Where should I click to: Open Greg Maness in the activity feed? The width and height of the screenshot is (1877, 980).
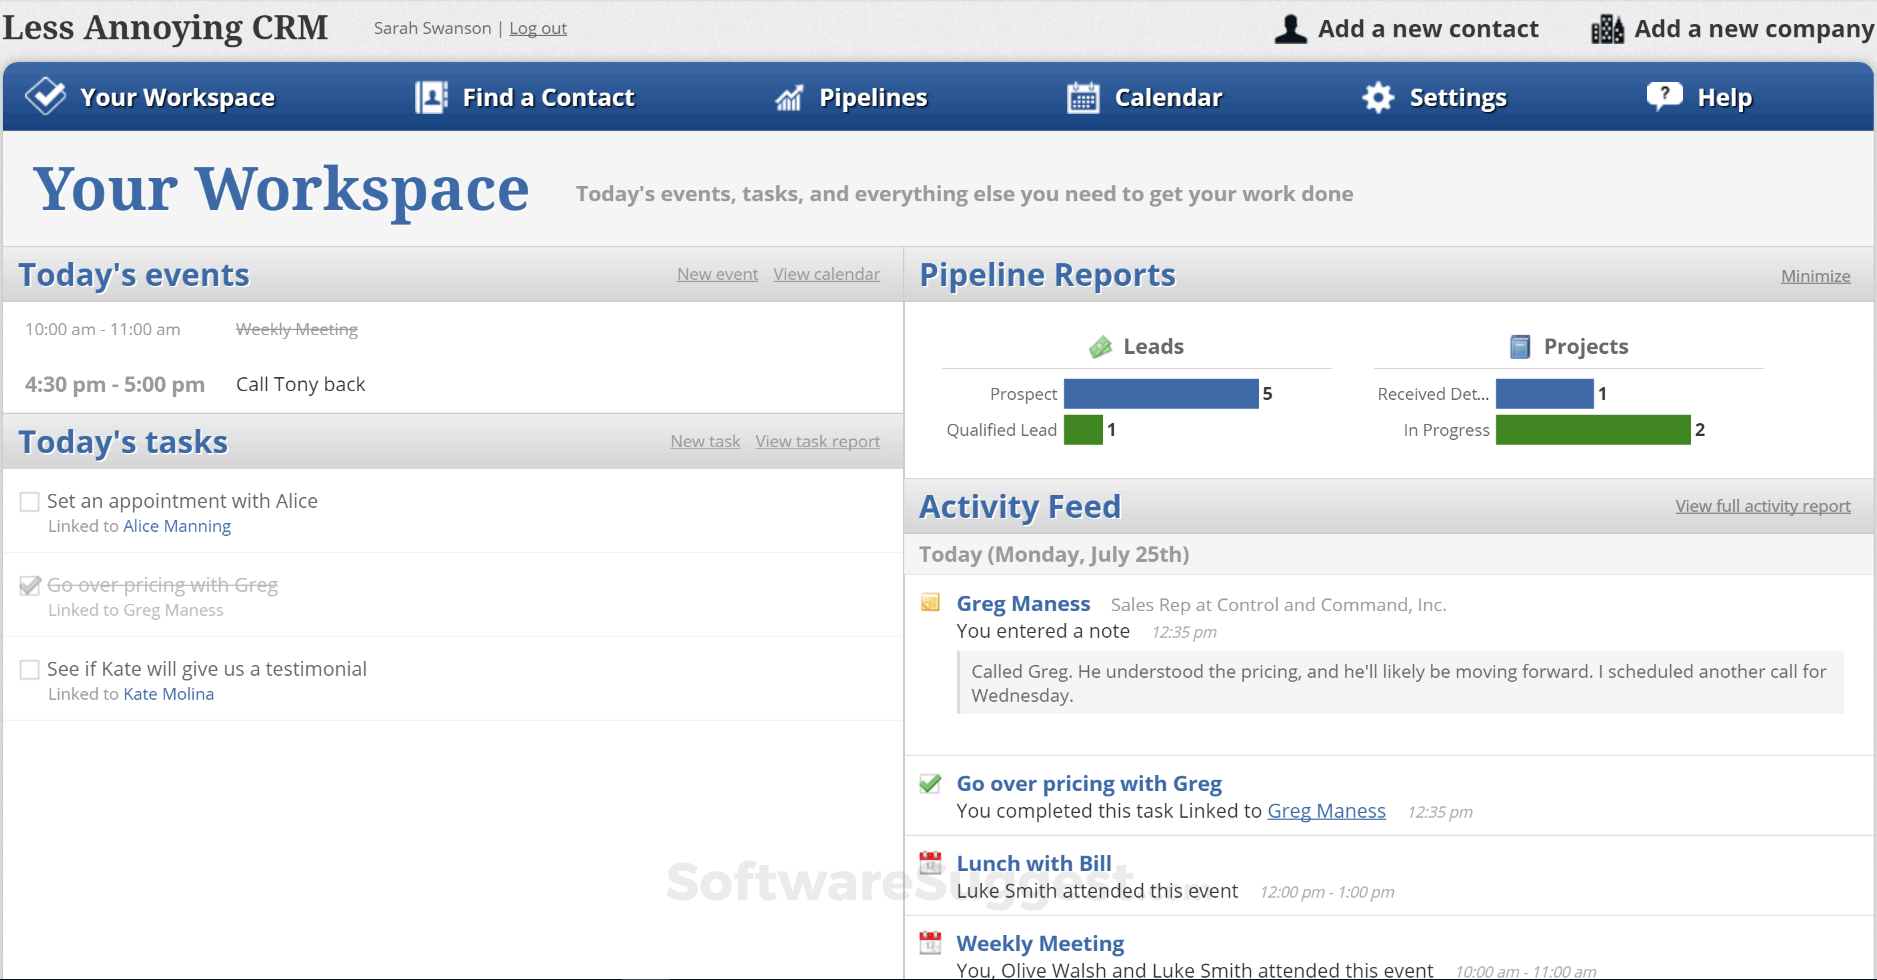pyautogui.click(x=1023, y=604)
